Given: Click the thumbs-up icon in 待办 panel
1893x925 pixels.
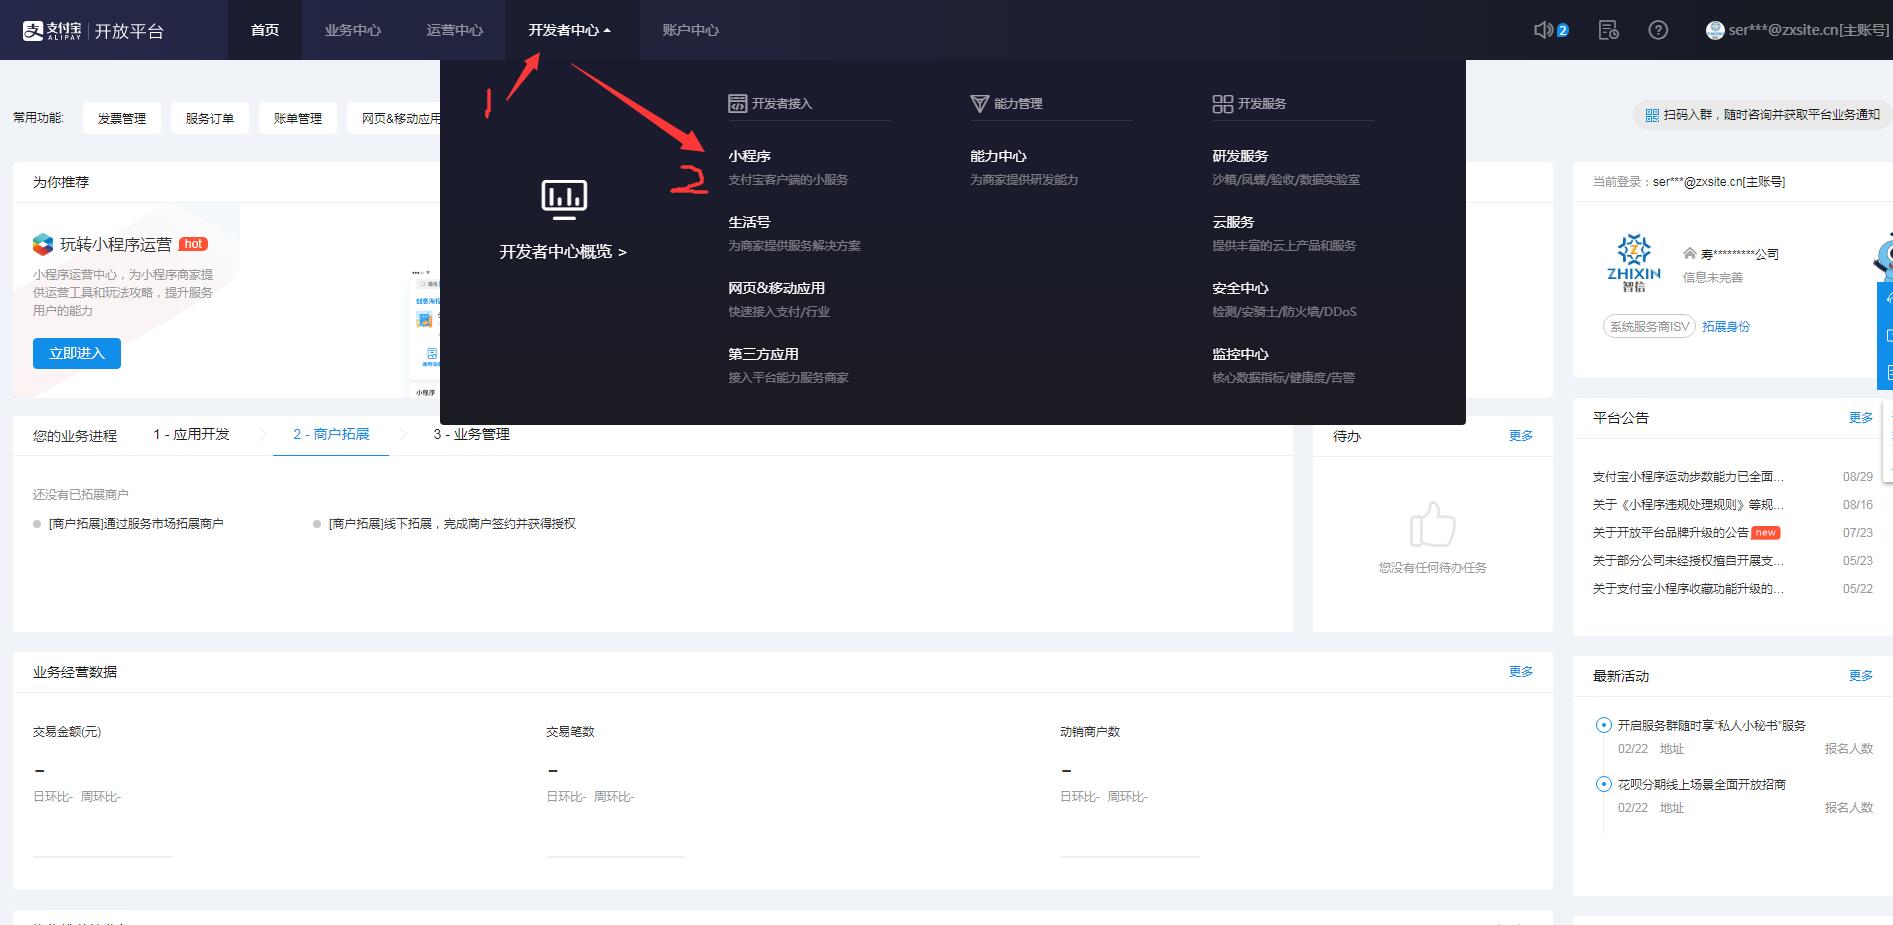Looking at the screenshot, I should click(x=1432, y=524).
